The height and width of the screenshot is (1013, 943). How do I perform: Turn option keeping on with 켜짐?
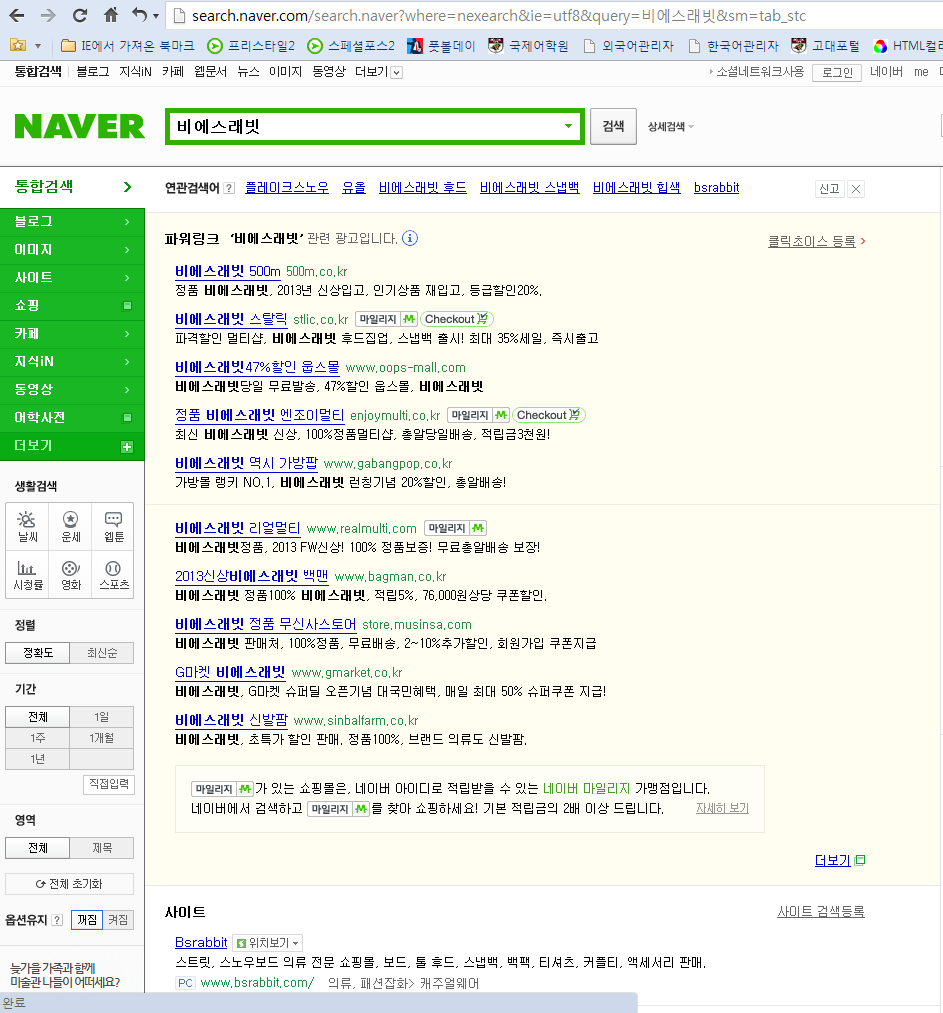point(118,920)
